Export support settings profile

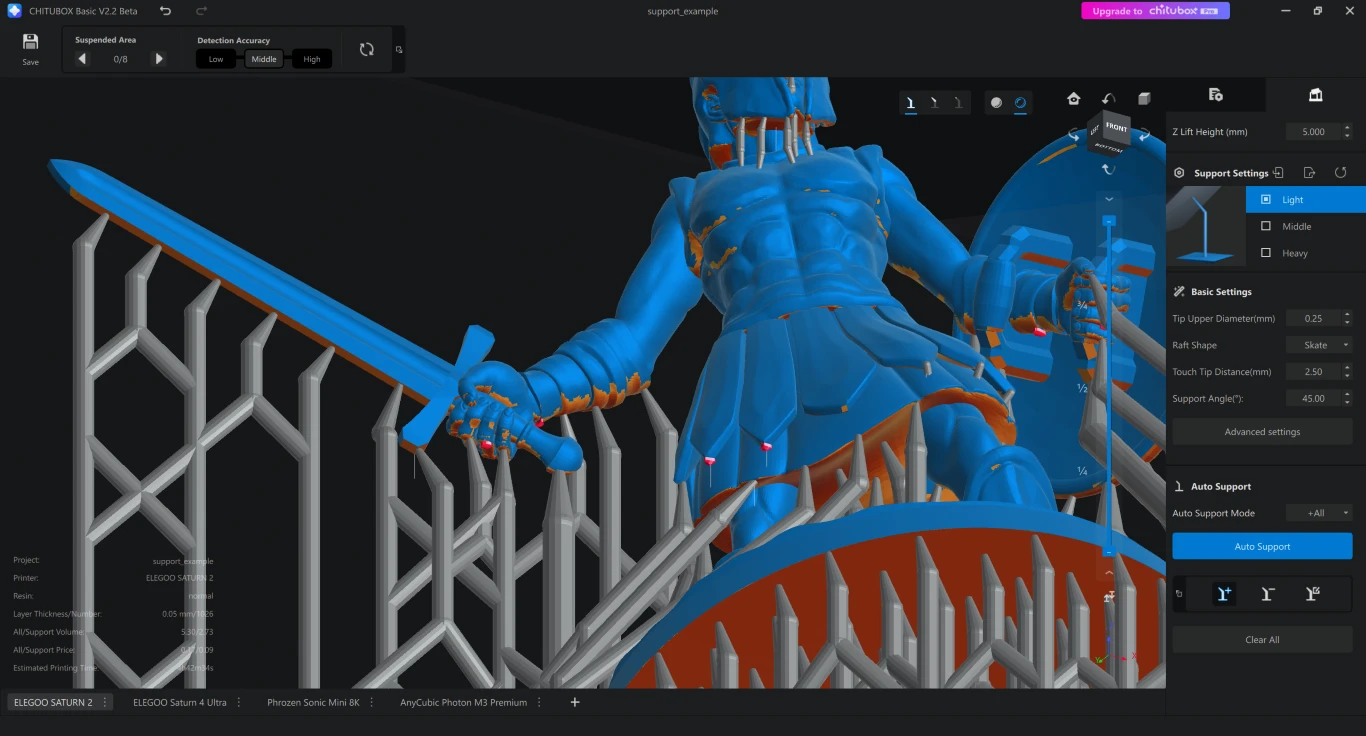1310,173
